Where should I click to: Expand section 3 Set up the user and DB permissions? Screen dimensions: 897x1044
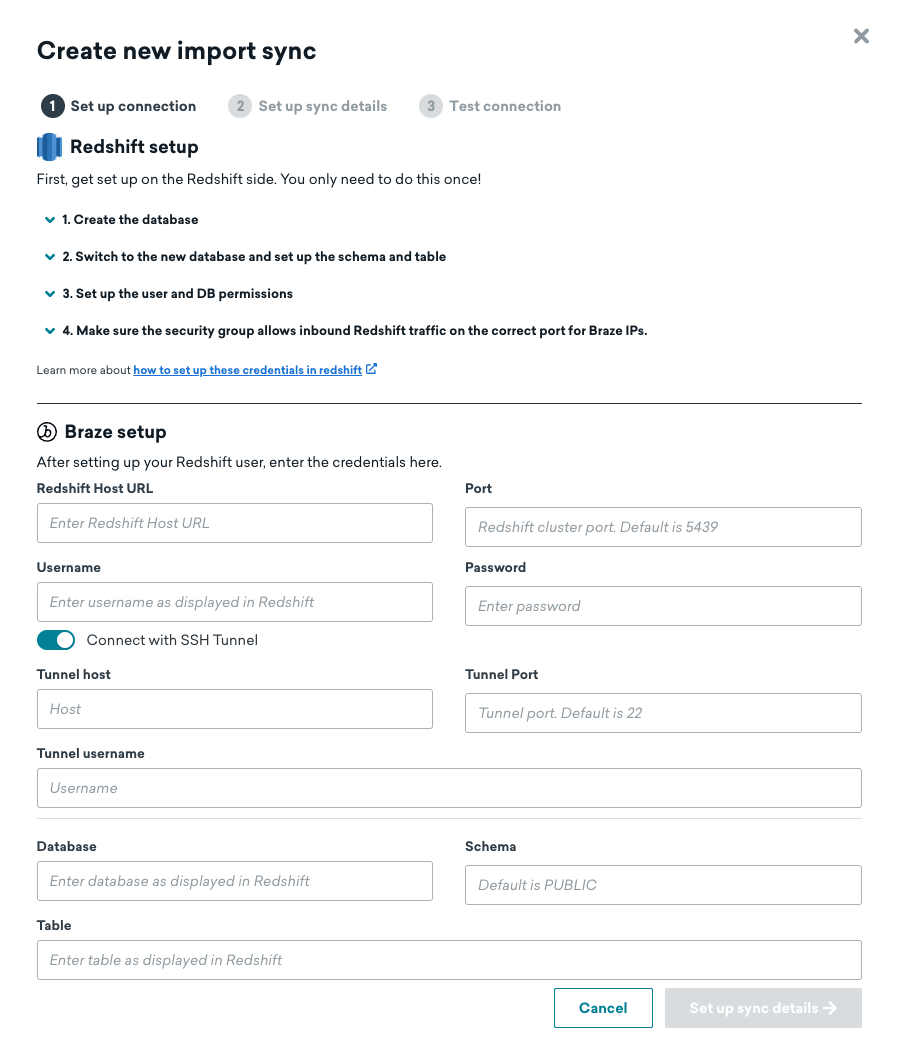pos(50,293)
